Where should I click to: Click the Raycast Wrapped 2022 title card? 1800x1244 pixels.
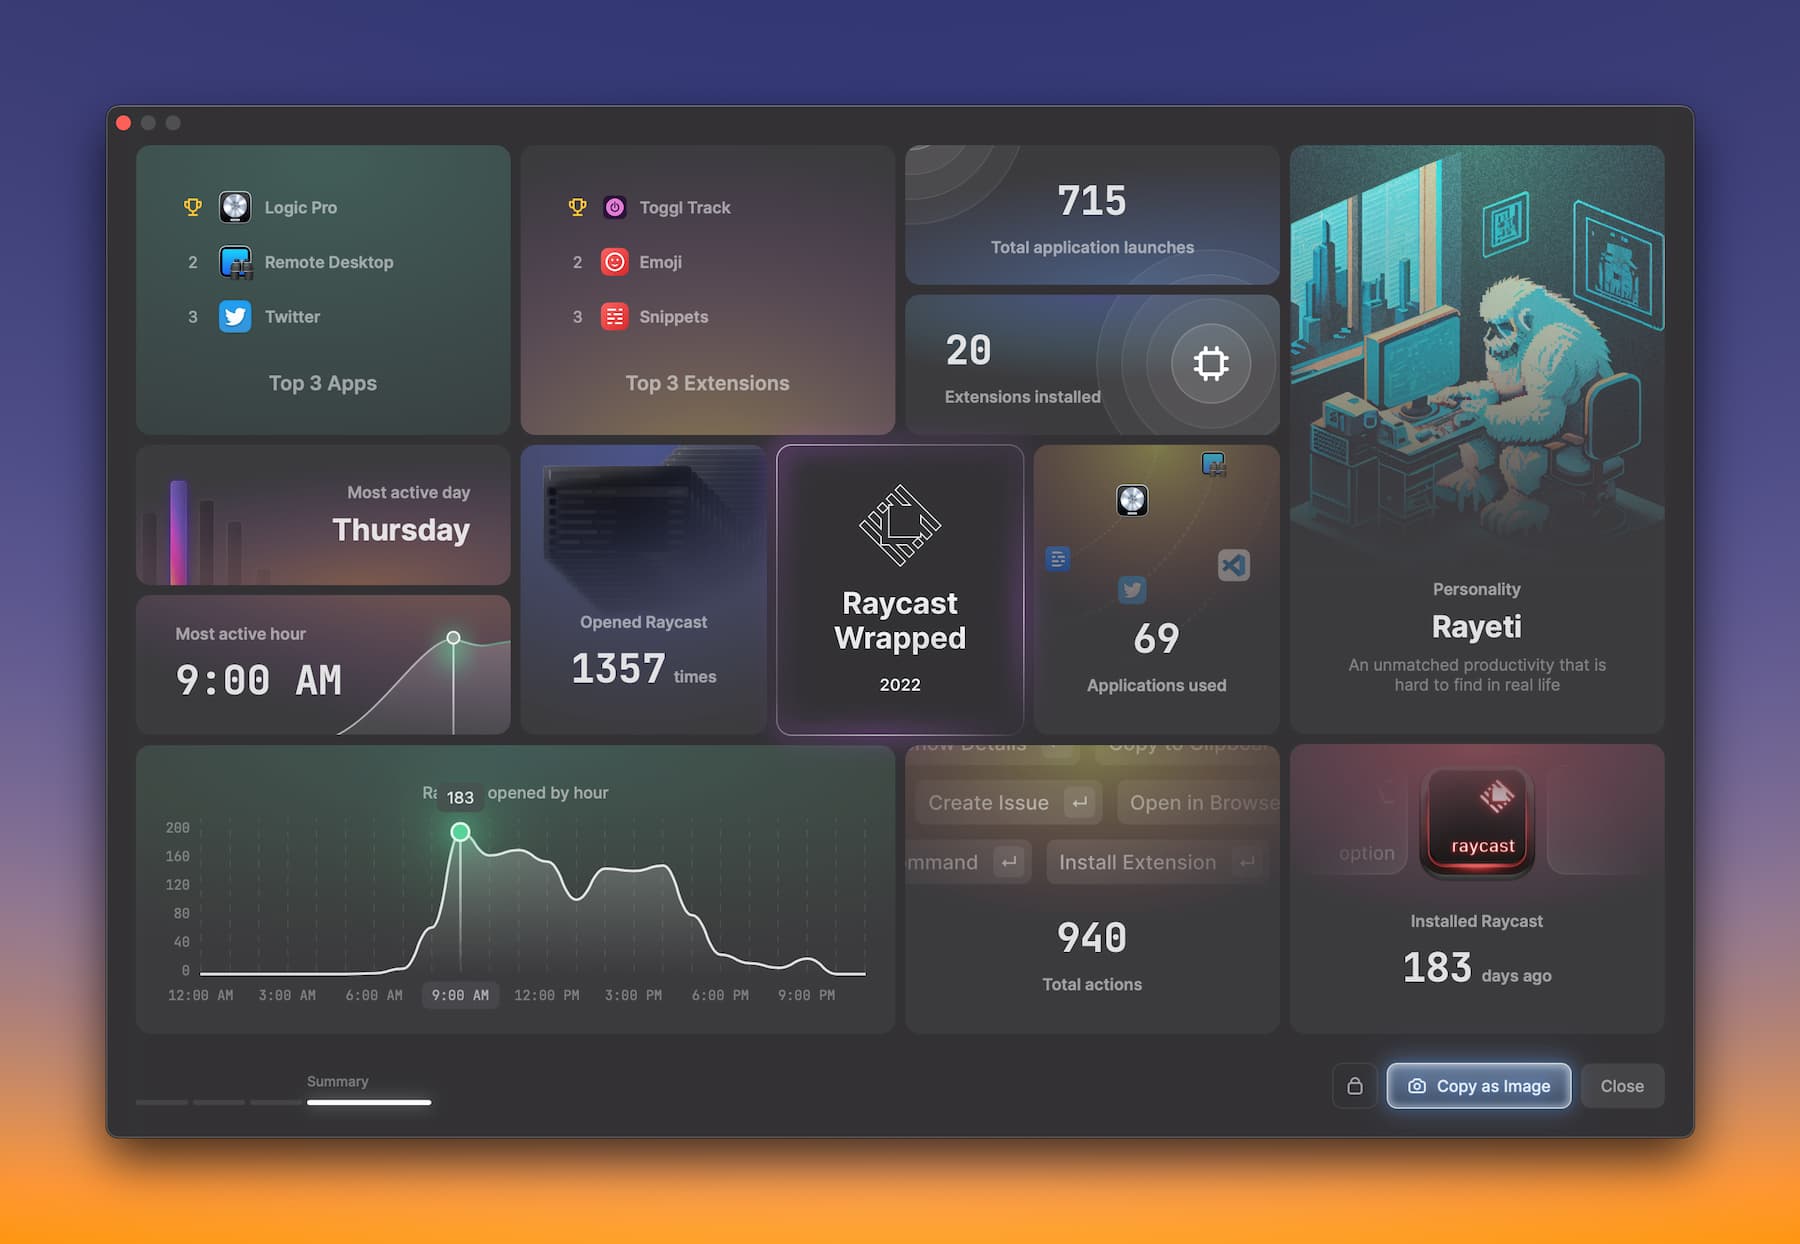pos(900,590)
